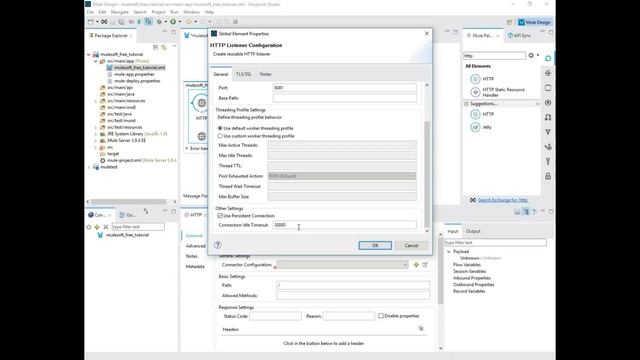Expand the src/main/resources folder

pyautogui.click(x=96, y=101)
